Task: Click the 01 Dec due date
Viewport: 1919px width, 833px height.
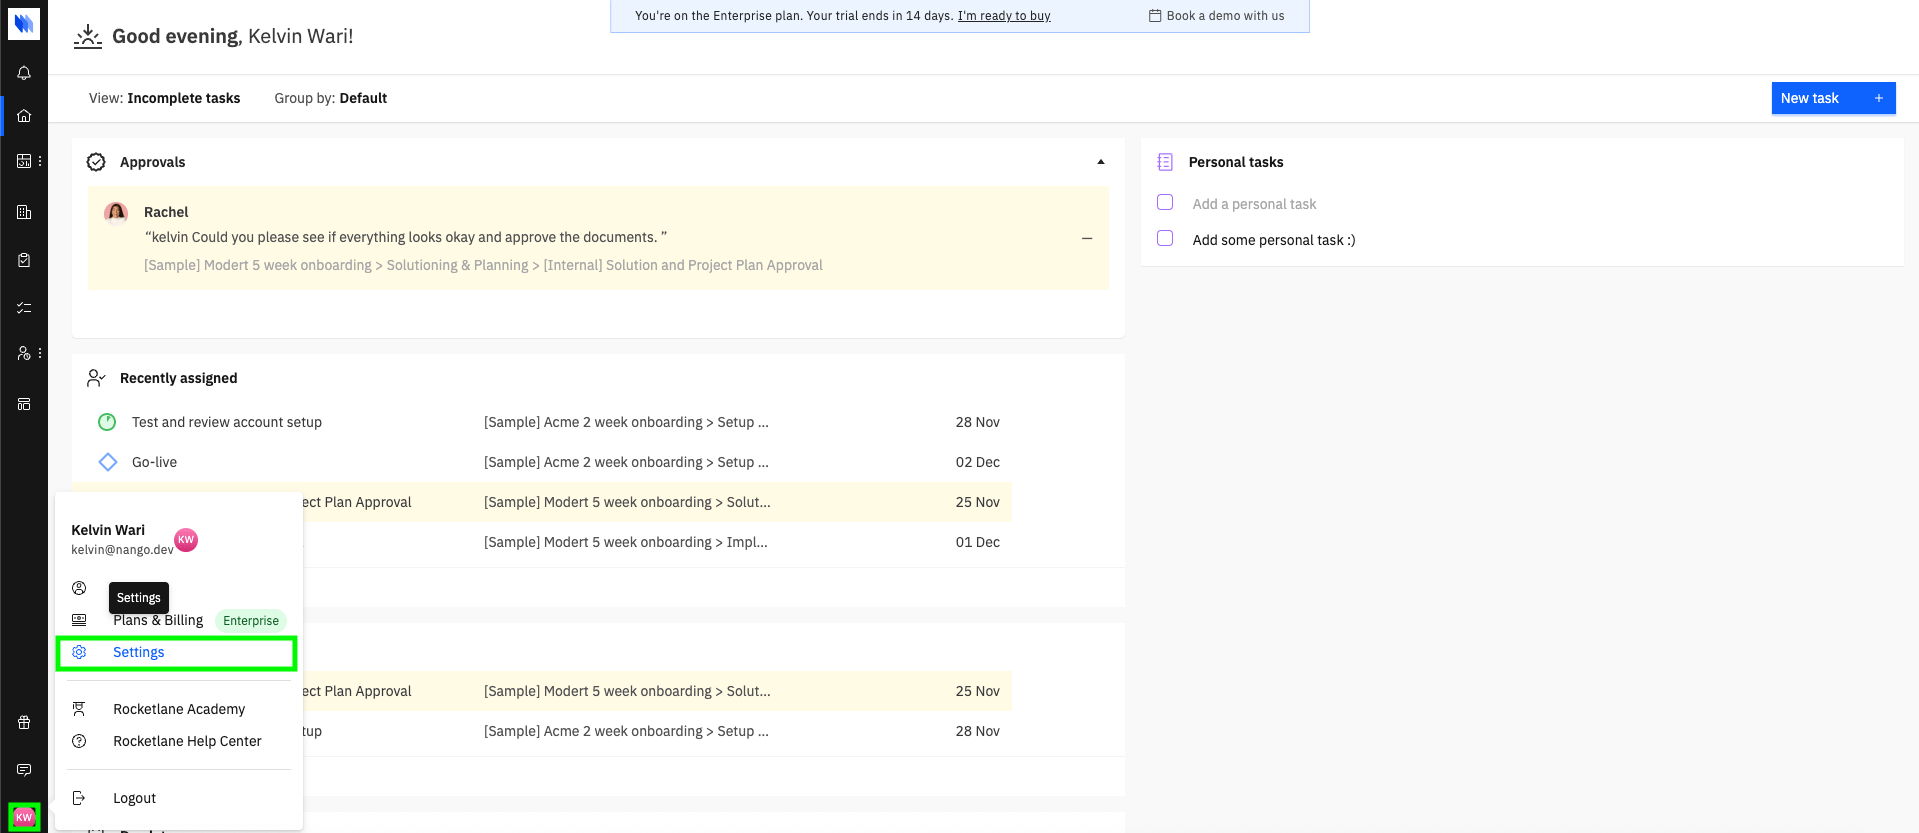Action: click(978, 542)
